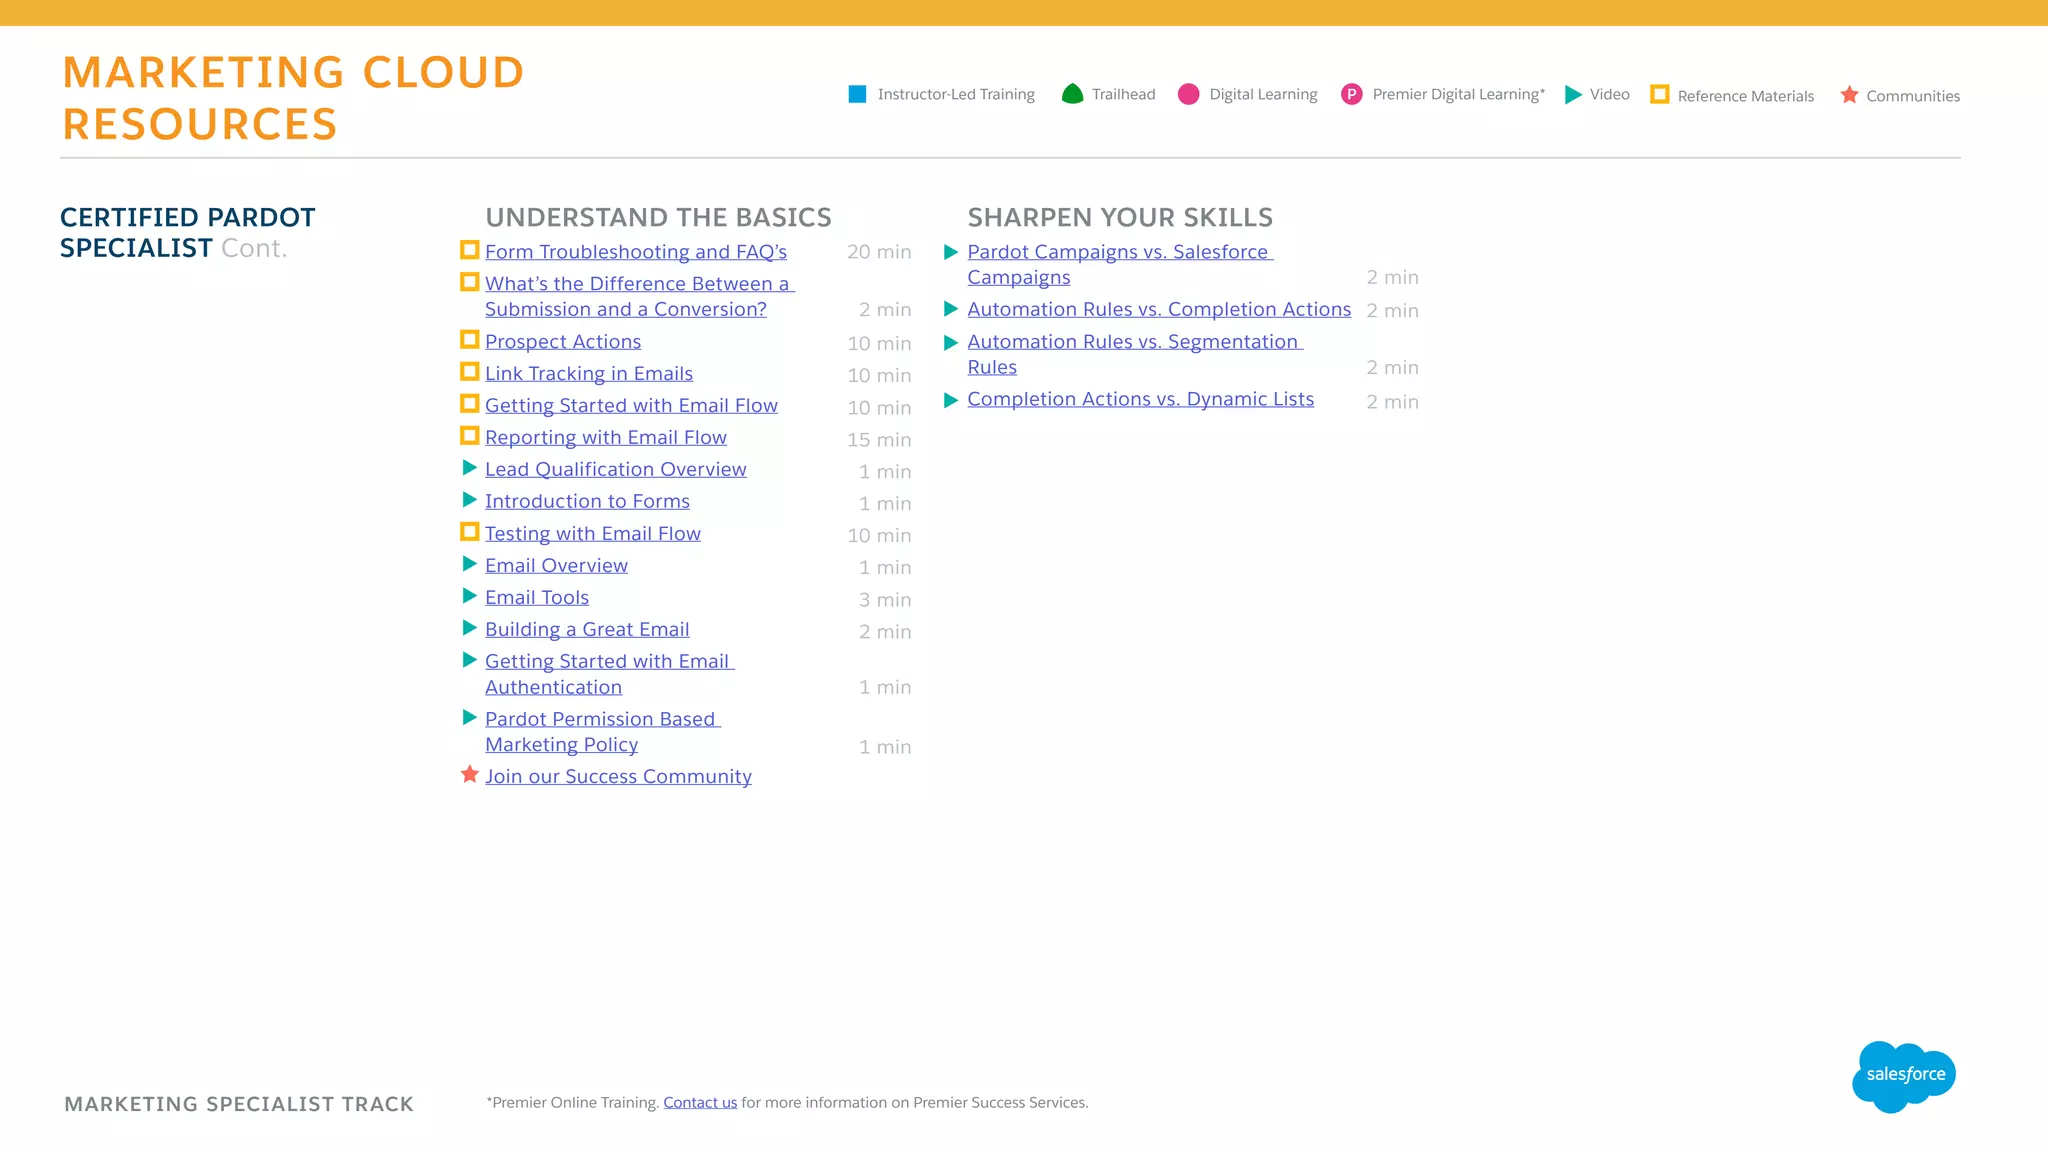Click the star icon beside Join our Success Community
Viewport: 2048px width, 1152px height.
pyautogui.click(x=469, y=775)
